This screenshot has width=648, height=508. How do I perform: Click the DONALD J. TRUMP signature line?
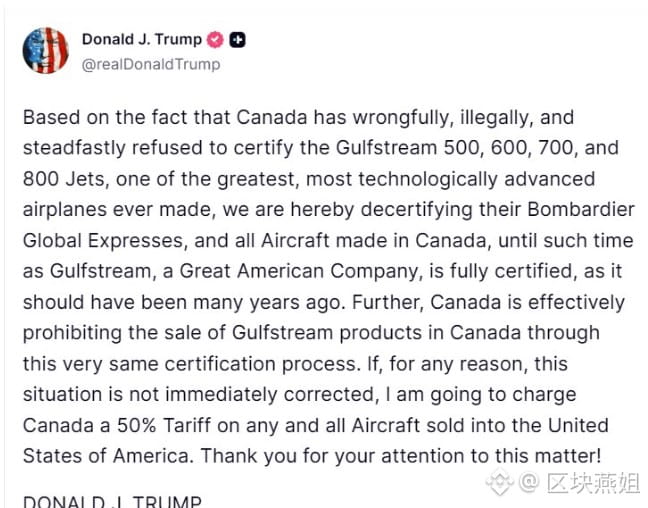tap(111, 501)
